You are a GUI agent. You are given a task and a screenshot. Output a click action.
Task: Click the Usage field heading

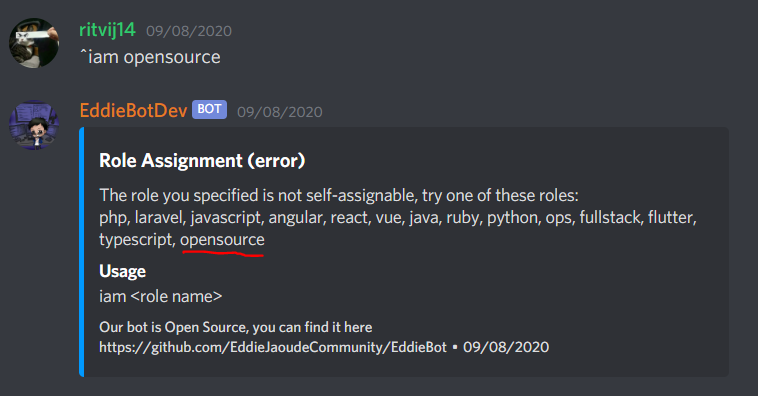(x=122, y=271)
